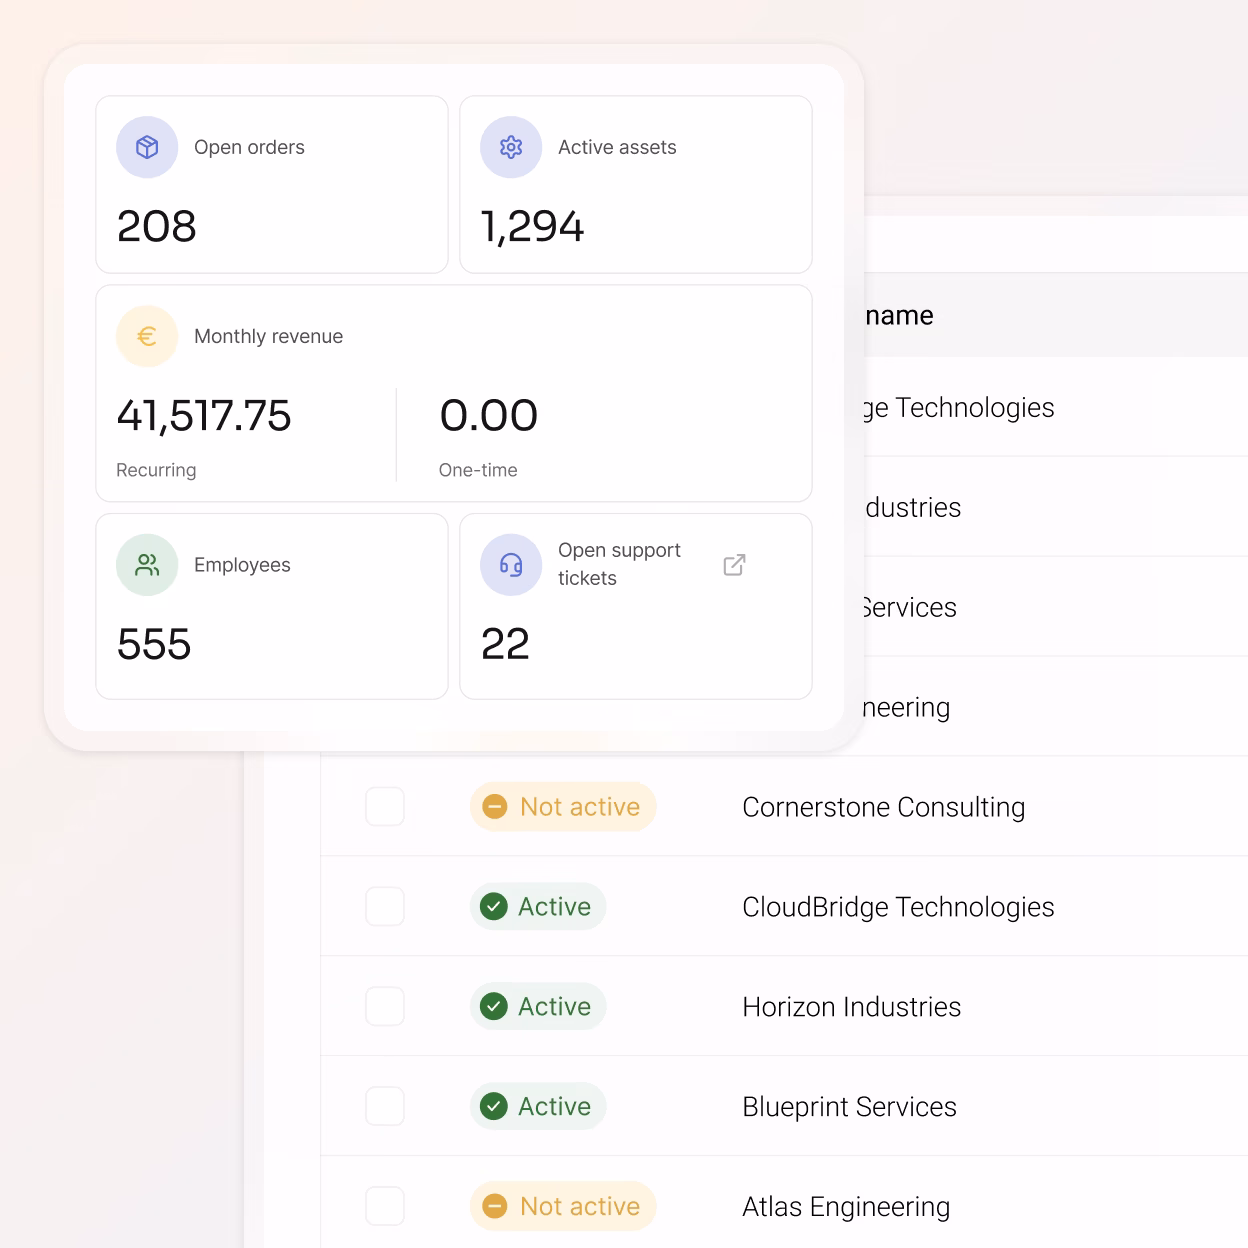Tick the Cornerstone Consulting row checkbox

(385, 806)
